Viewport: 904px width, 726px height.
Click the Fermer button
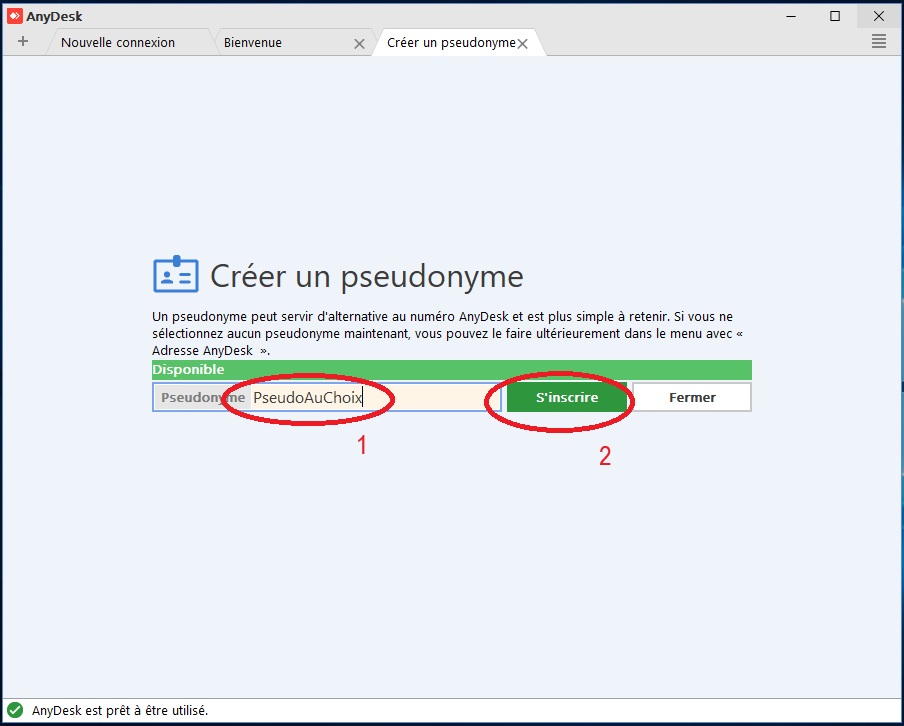coord(692,397)
